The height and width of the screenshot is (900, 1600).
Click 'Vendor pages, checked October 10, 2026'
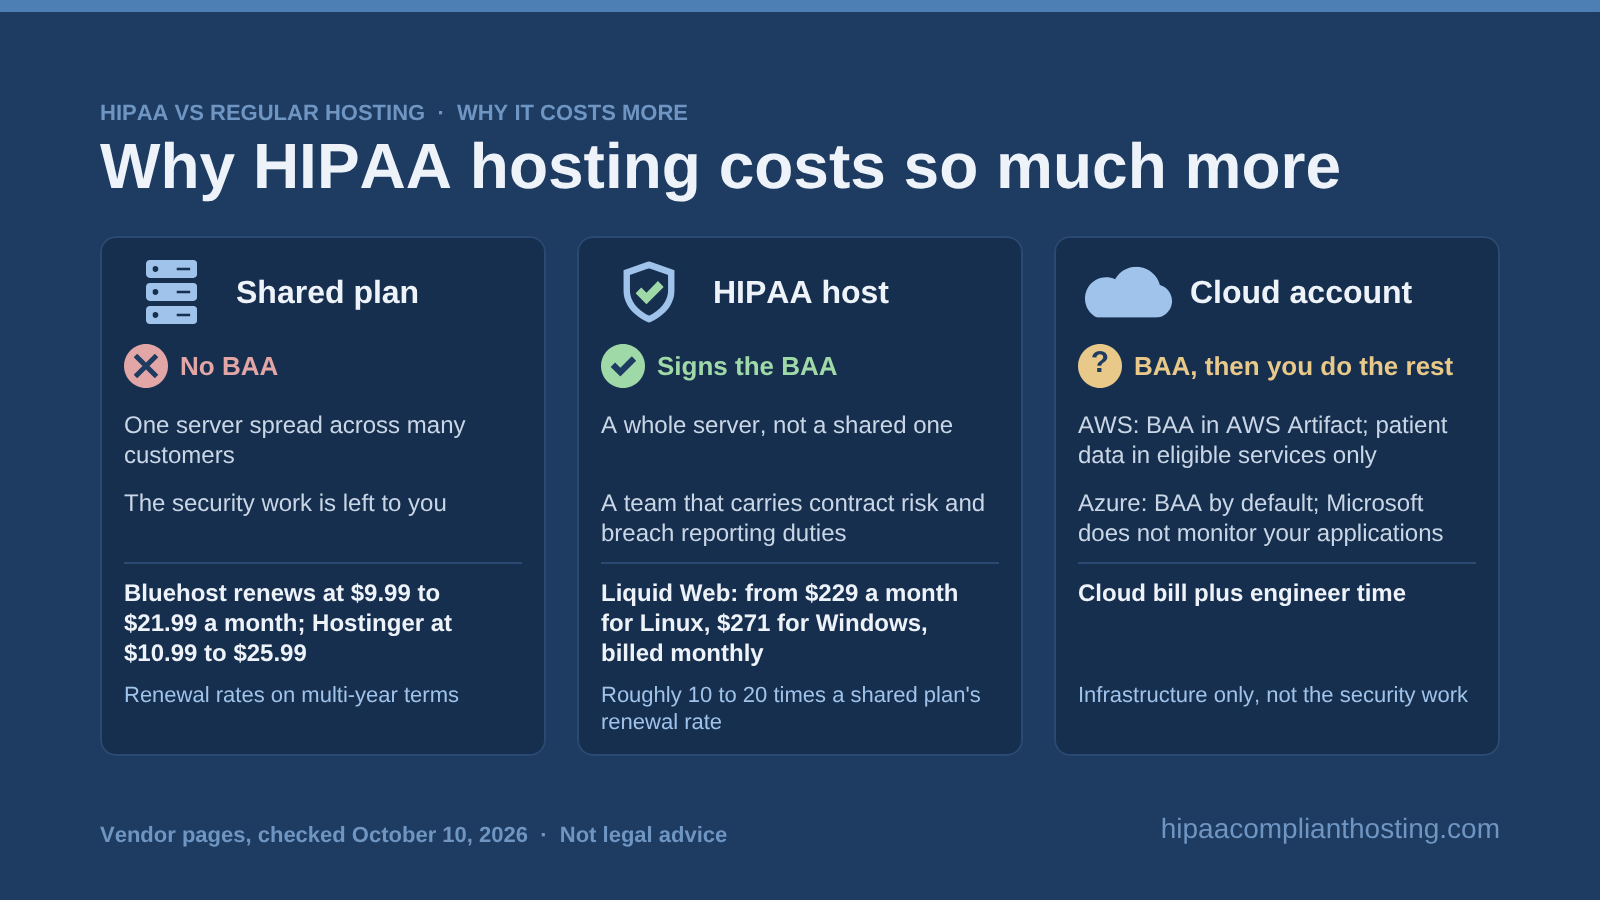click(314, 835)
